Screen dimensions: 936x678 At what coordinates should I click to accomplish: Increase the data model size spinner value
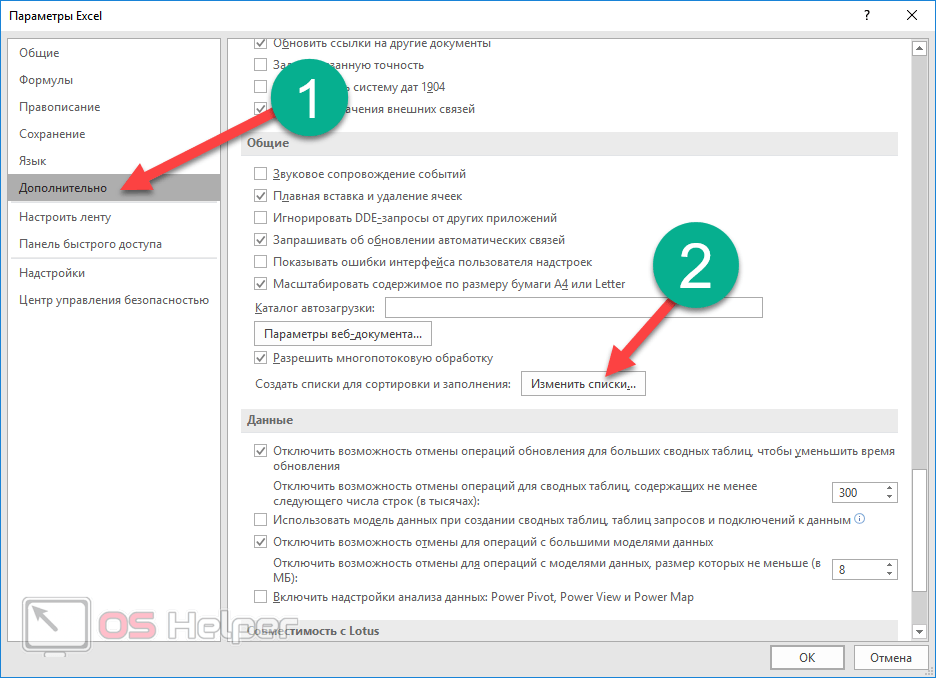888,564
